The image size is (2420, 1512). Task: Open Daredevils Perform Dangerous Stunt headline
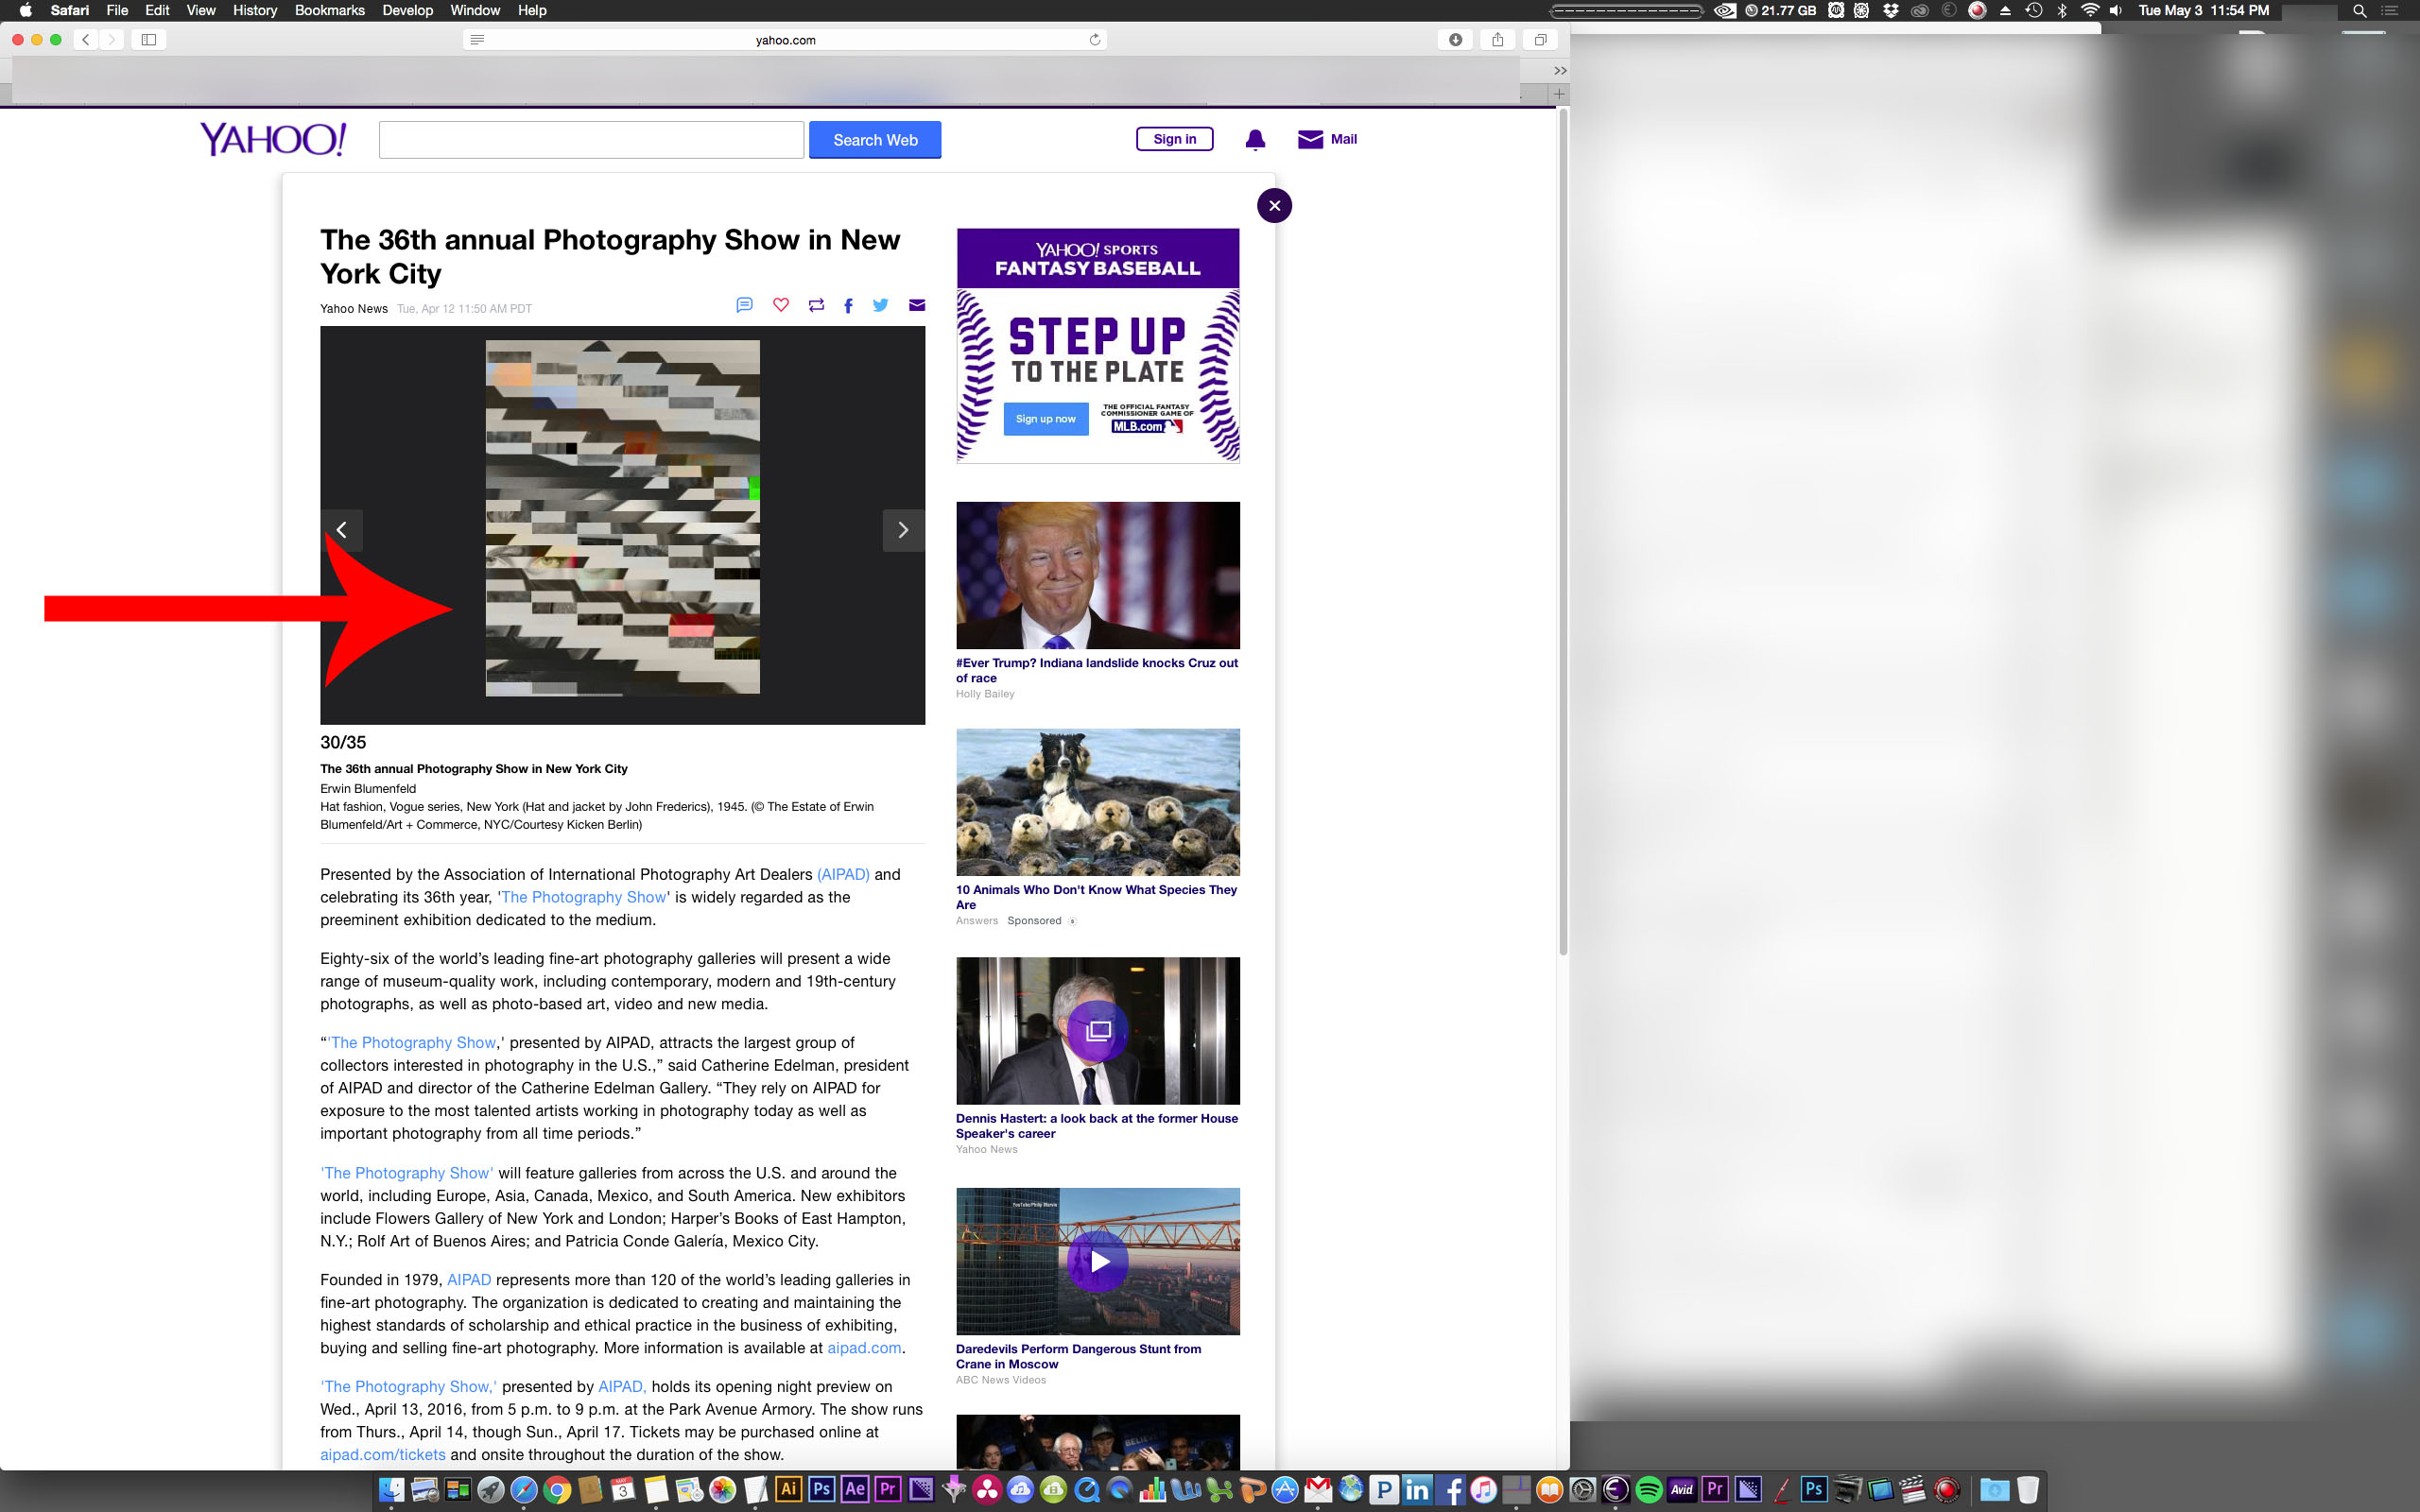(x=1078, y=1356)
